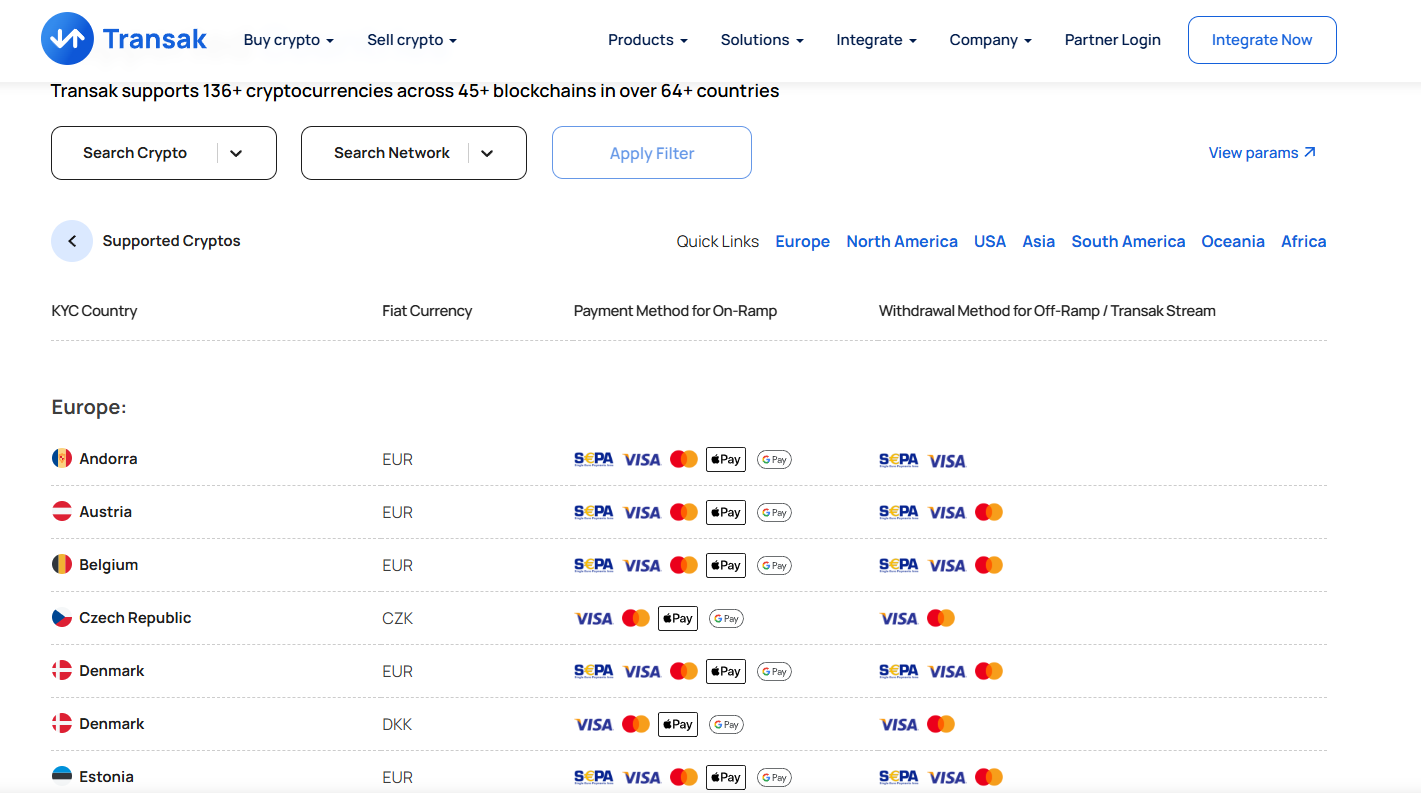Click the Andorra flag icon
The height and width of the screenshot is (793, 1421).
point(62,458)
